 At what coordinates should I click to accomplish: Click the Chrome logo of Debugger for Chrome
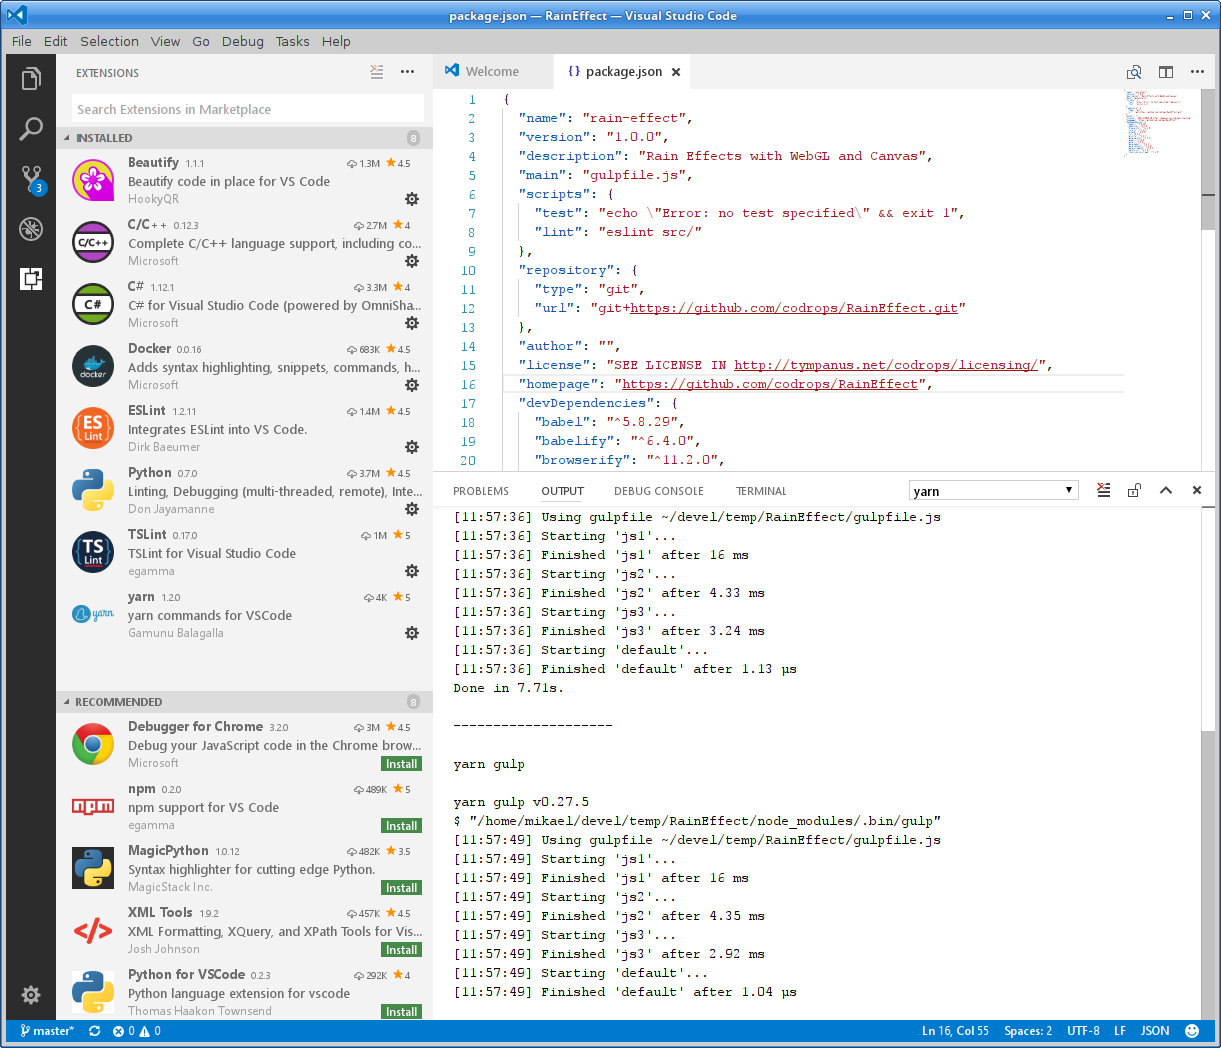coord(93,744)
